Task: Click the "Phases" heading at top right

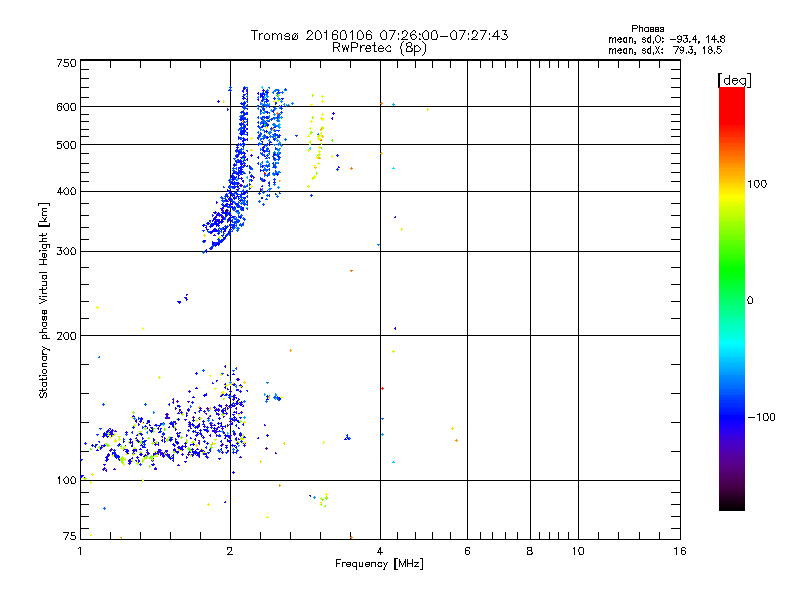Action: coord(647,29)
